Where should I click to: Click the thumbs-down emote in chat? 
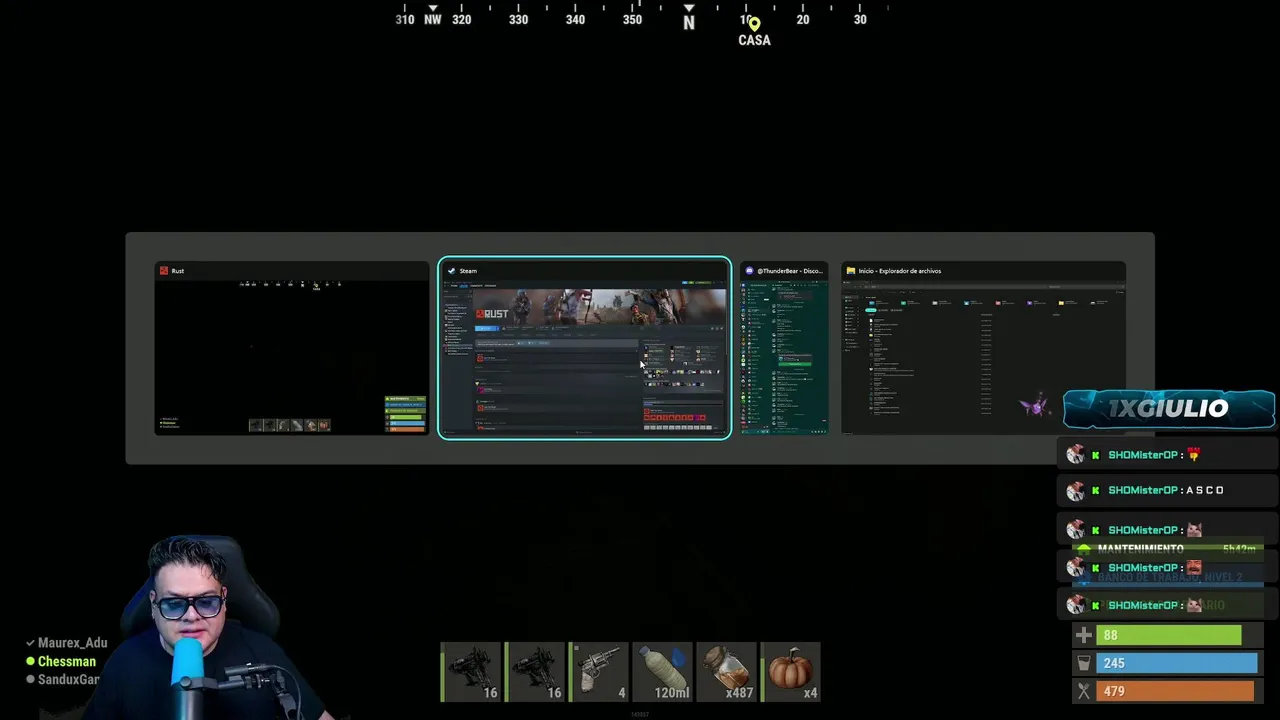point(1193,455)
